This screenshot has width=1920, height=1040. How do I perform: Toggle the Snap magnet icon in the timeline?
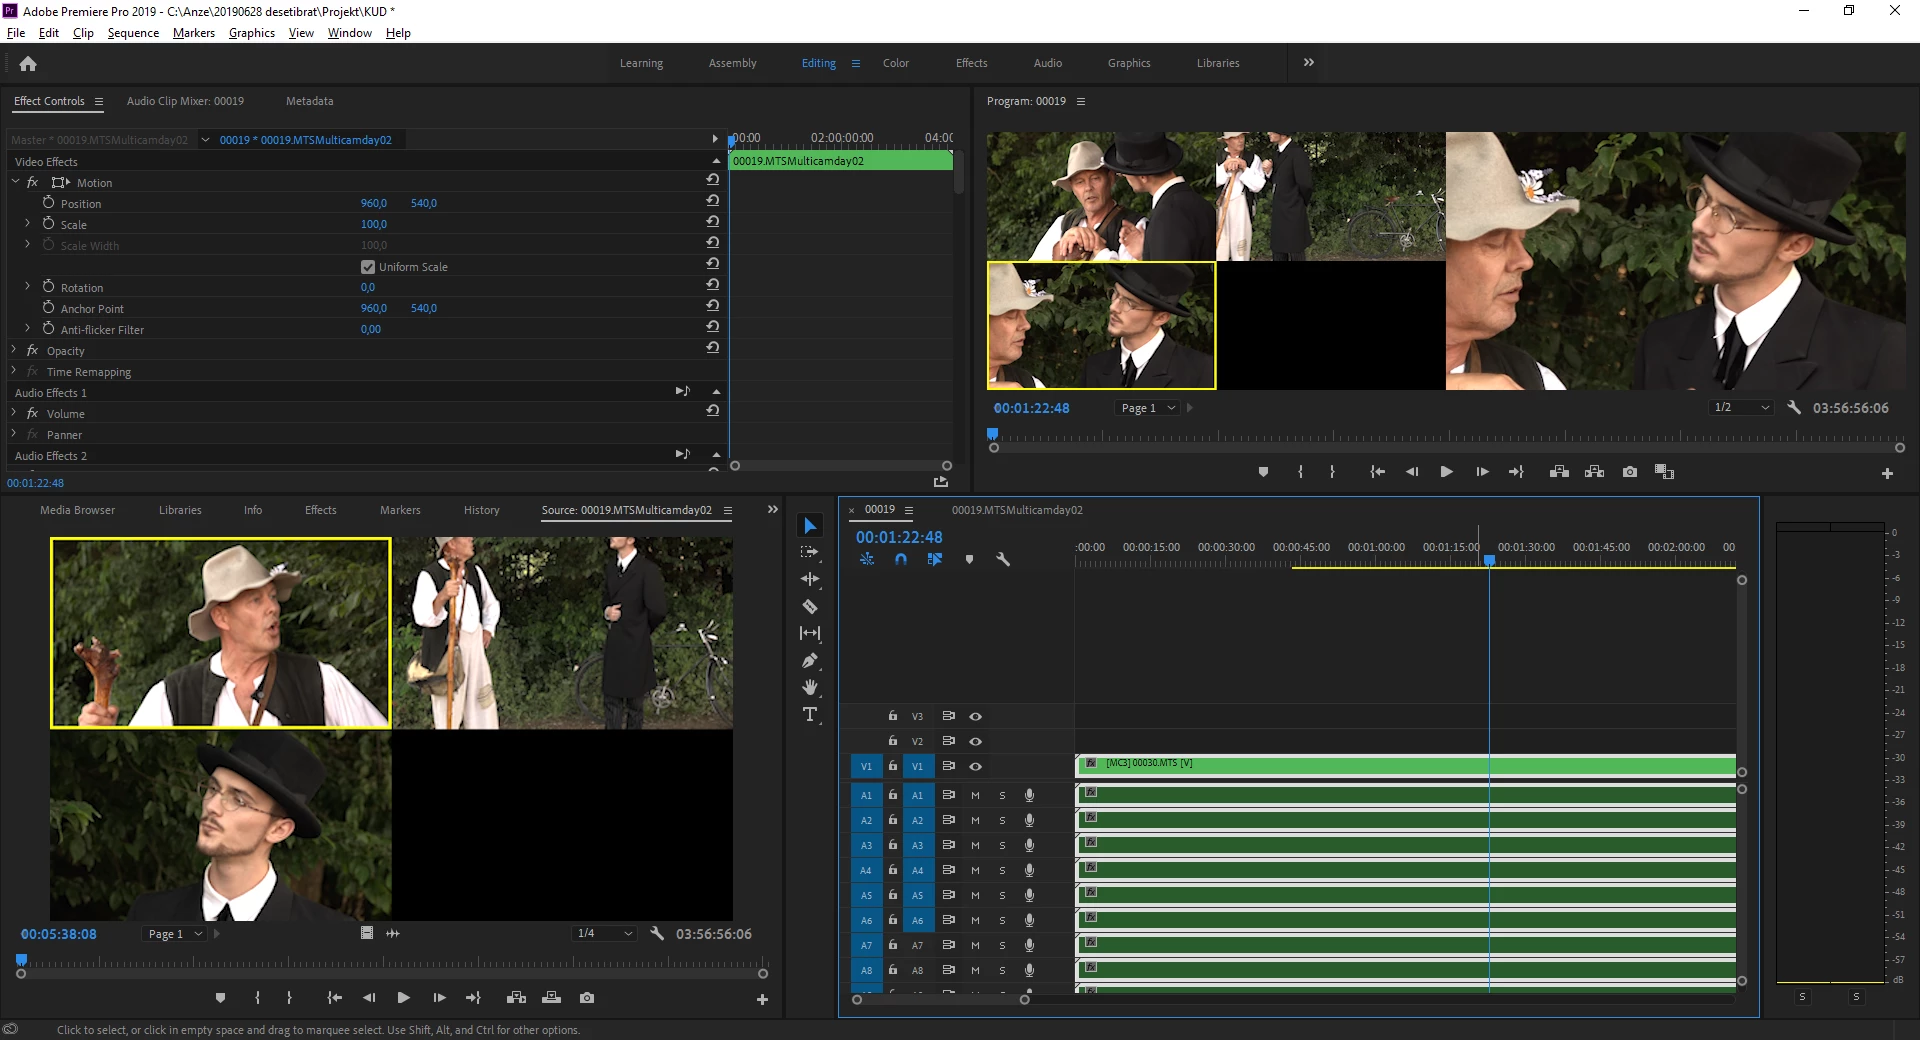coord(901,560)
